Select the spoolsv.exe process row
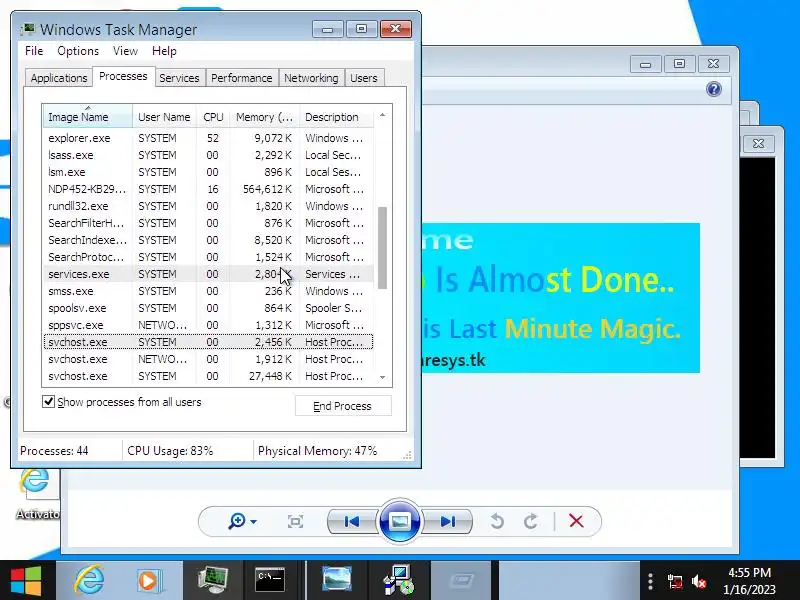The height and width of the screenshot is (600, 800). click(208, 308)
